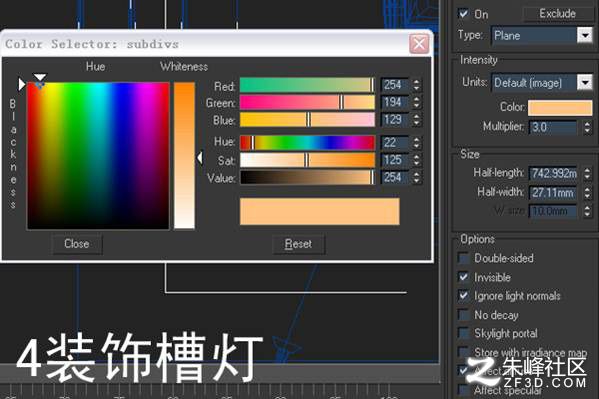Click the Blue slider bar
Image resolution: width=599 pixels, height=399 pixels.
click(x=307, y=120)
